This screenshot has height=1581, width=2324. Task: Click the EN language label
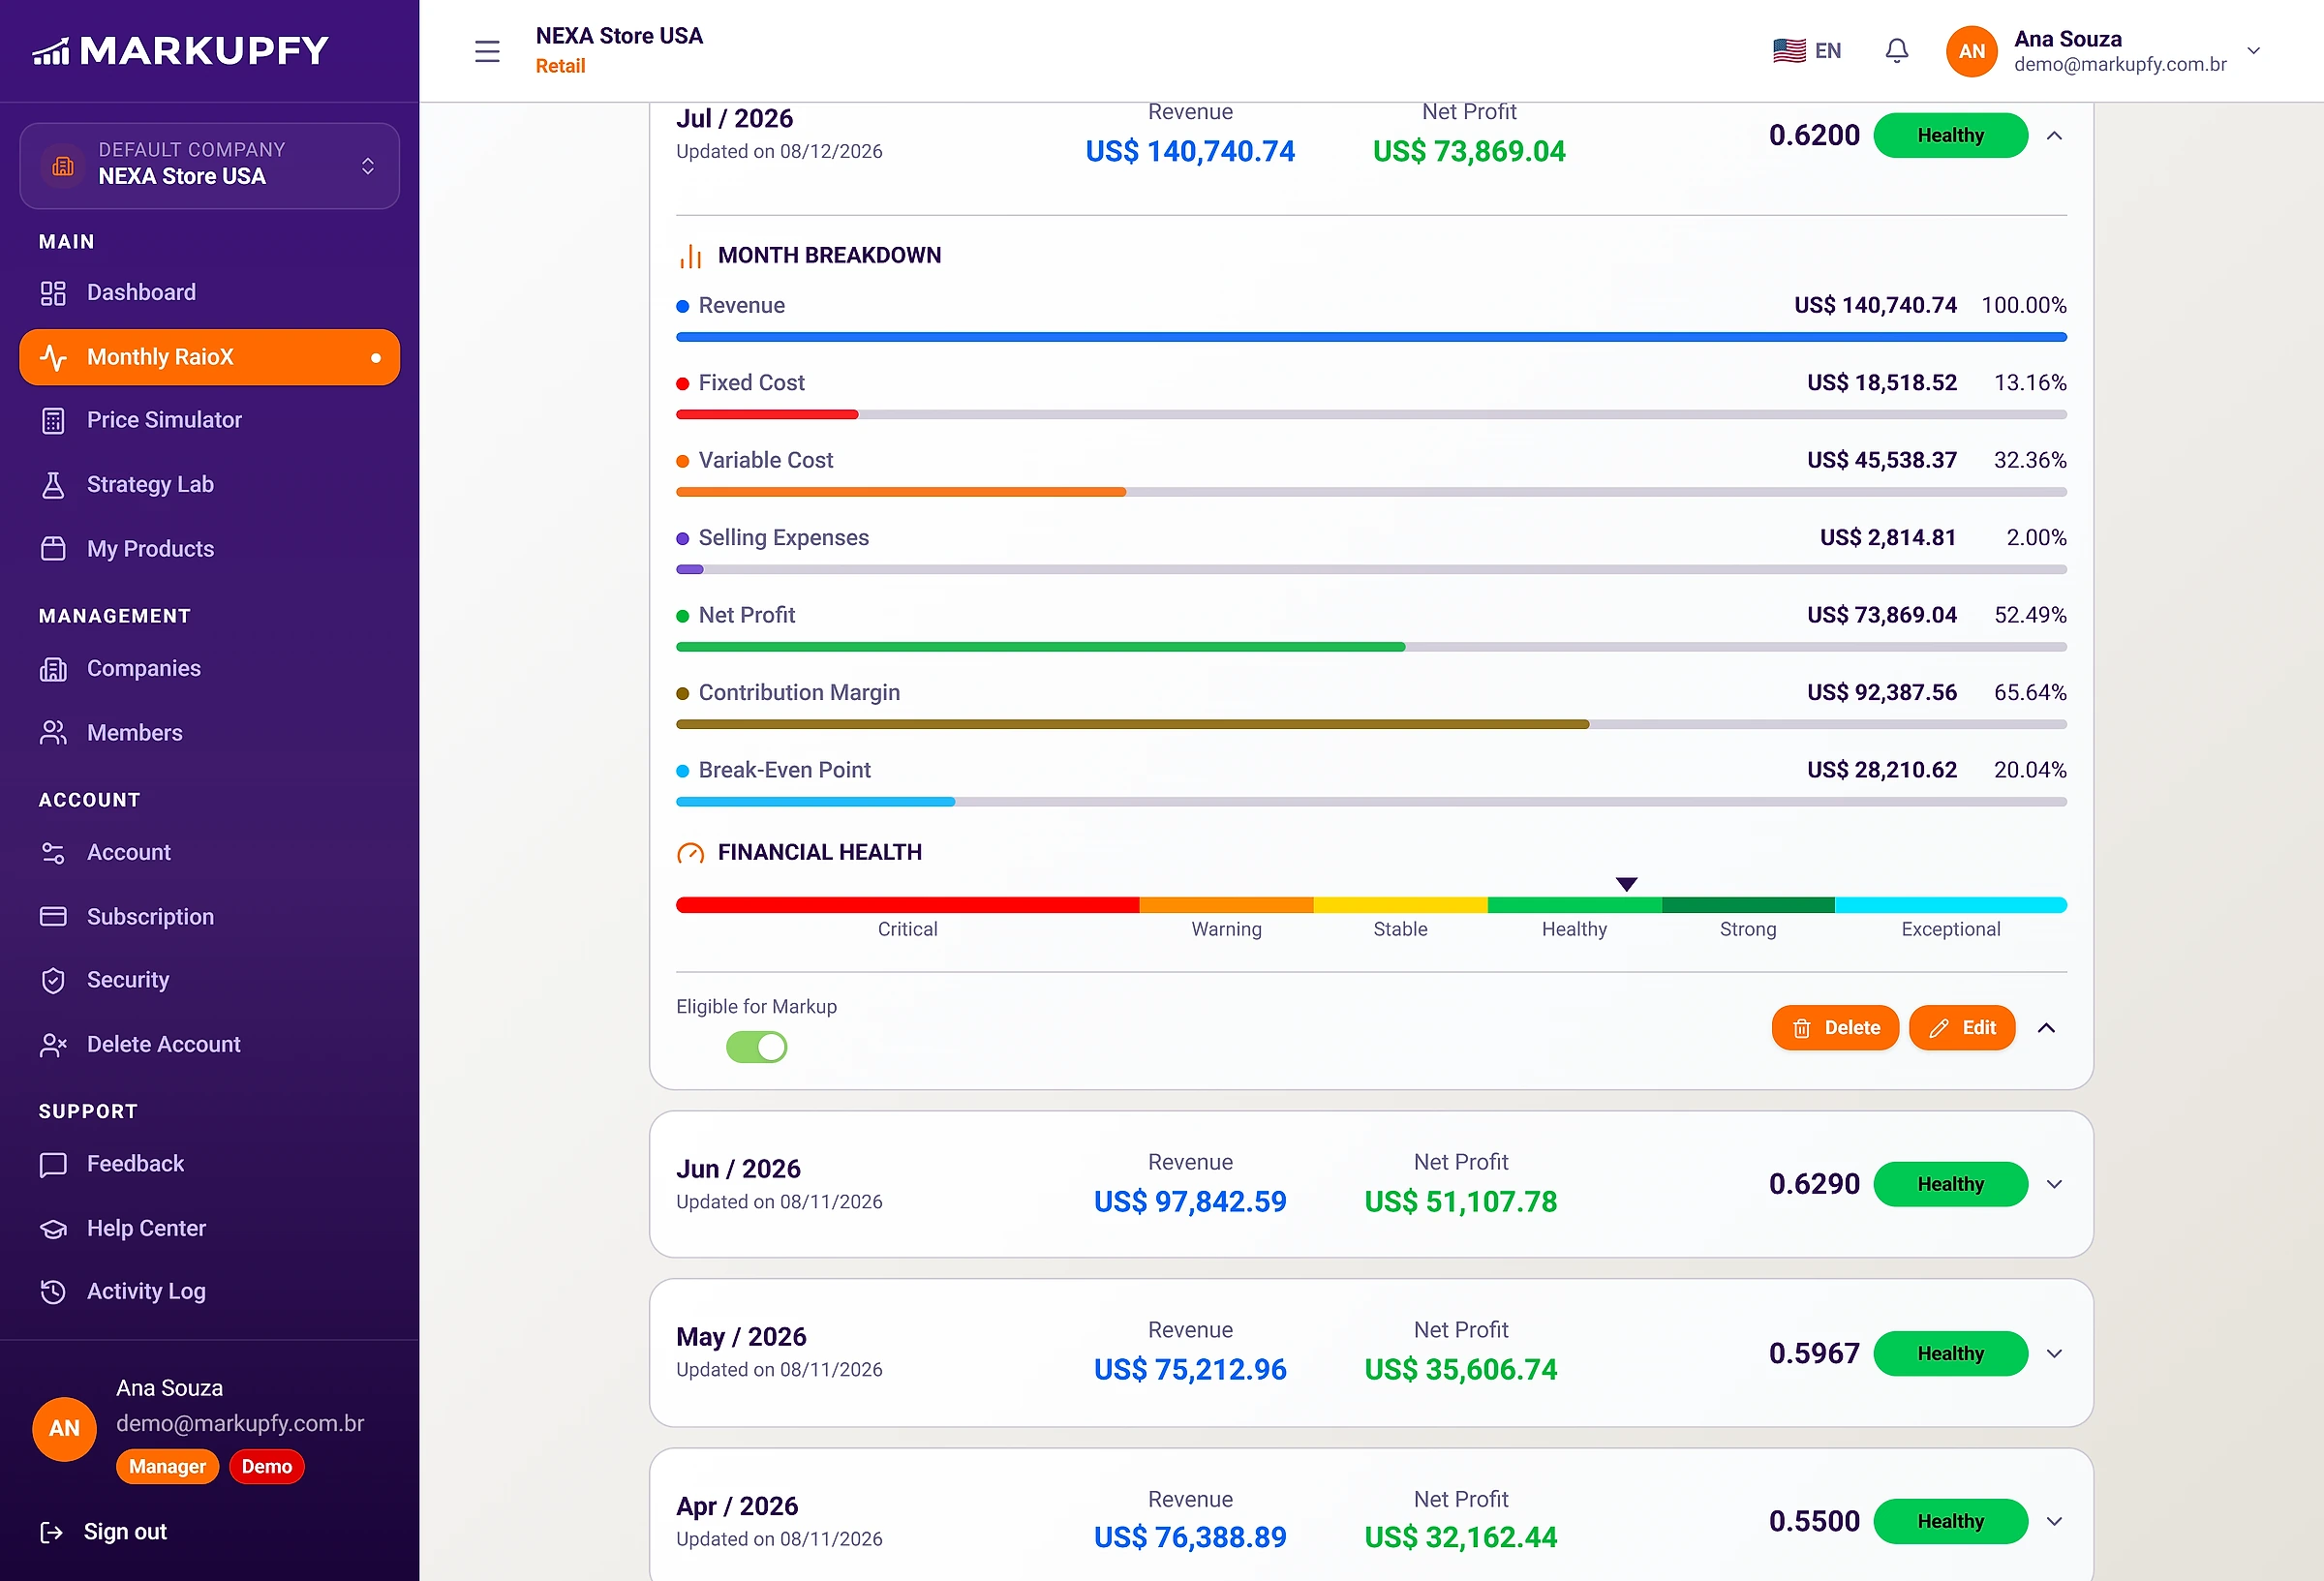(x=1827, y=51)
